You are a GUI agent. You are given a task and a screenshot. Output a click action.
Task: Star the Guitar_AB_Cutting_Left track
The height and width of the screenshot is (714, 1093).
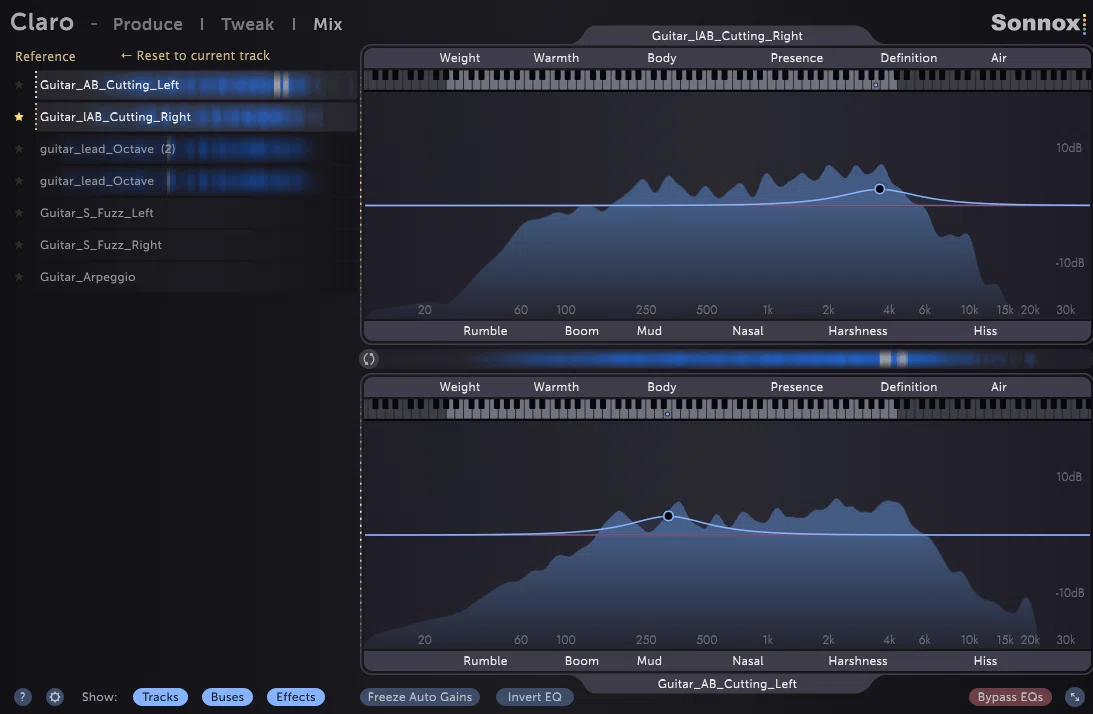tap(19, 85)
